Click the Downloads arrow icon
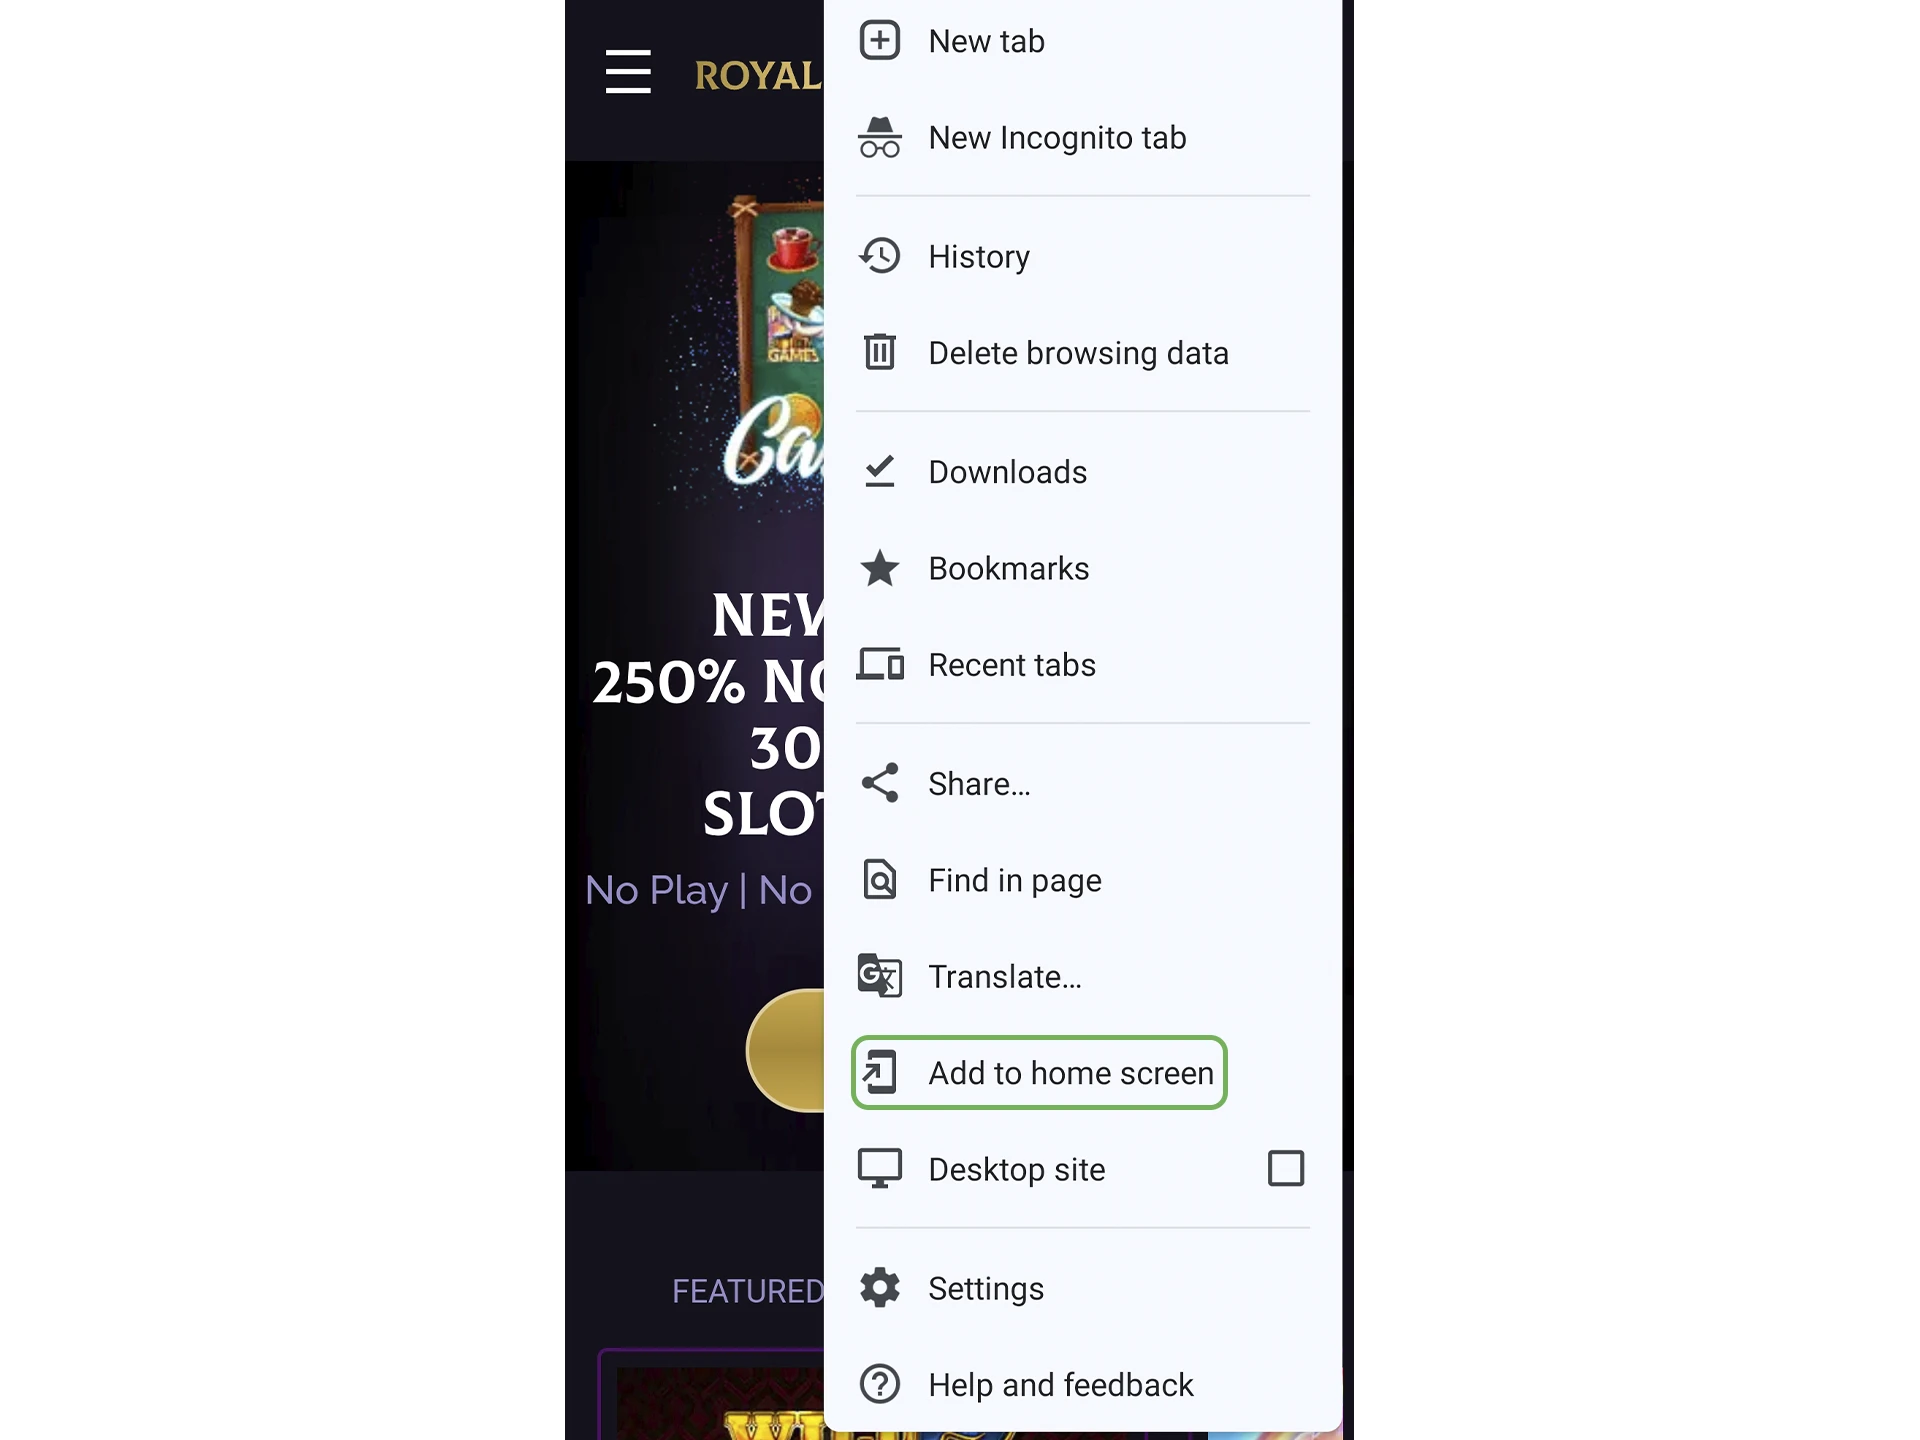The height and width of the screenshot is (1440, 1920). pos(880,469)
